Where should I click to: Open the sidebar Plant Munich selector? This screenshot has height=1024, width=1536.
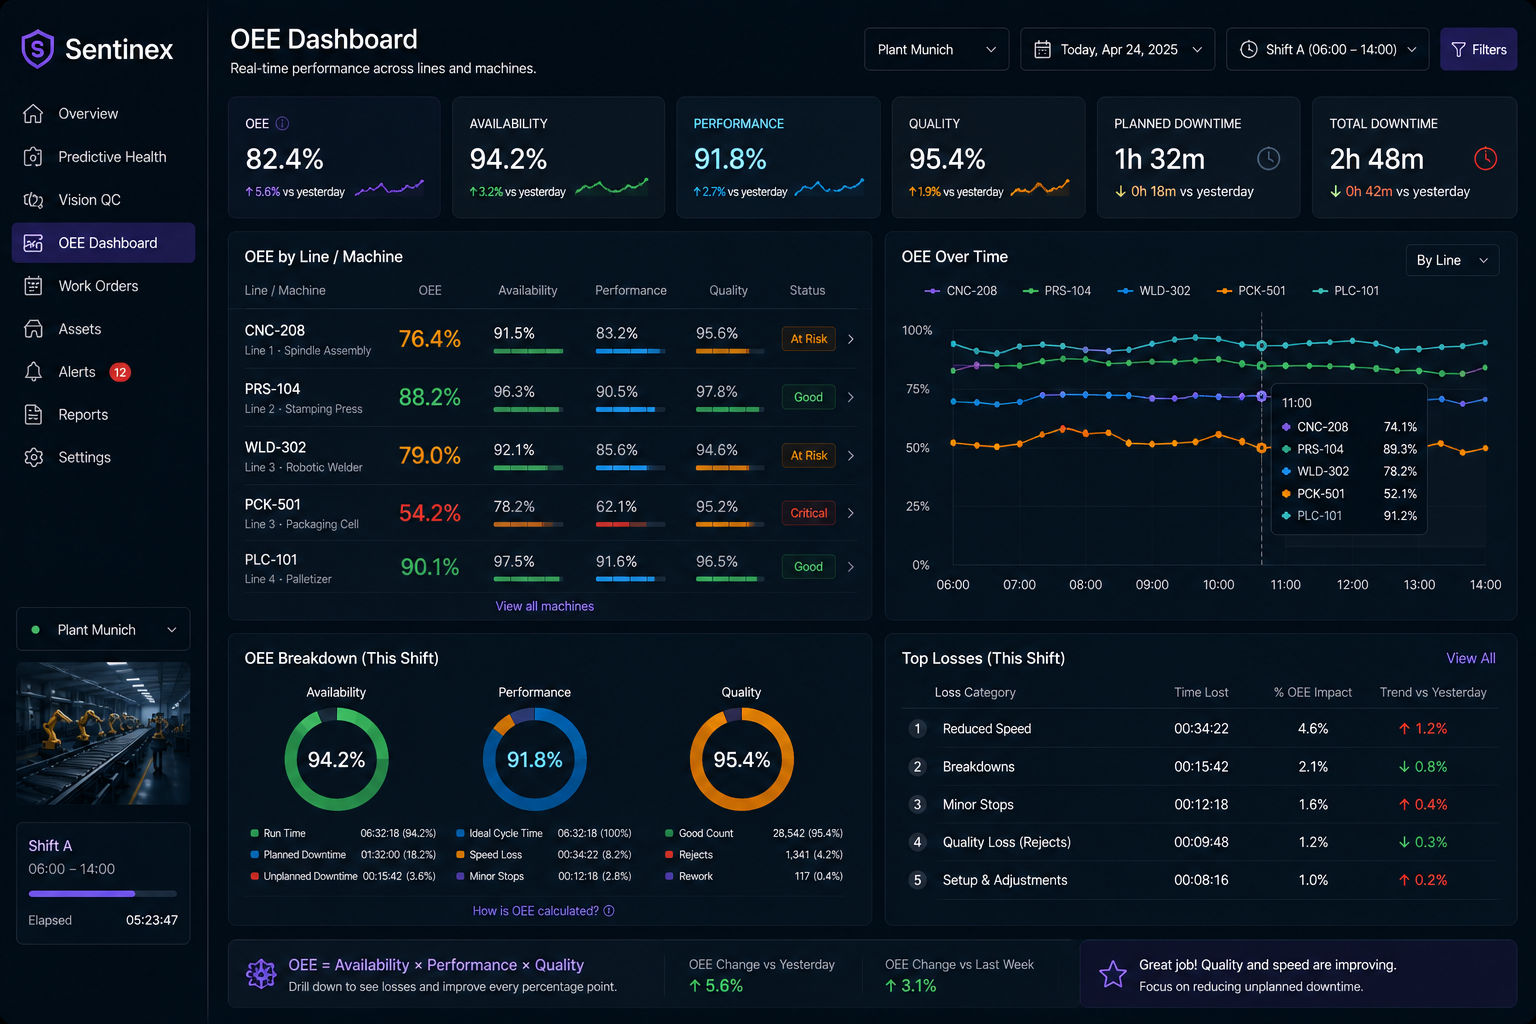click(103, 630)
